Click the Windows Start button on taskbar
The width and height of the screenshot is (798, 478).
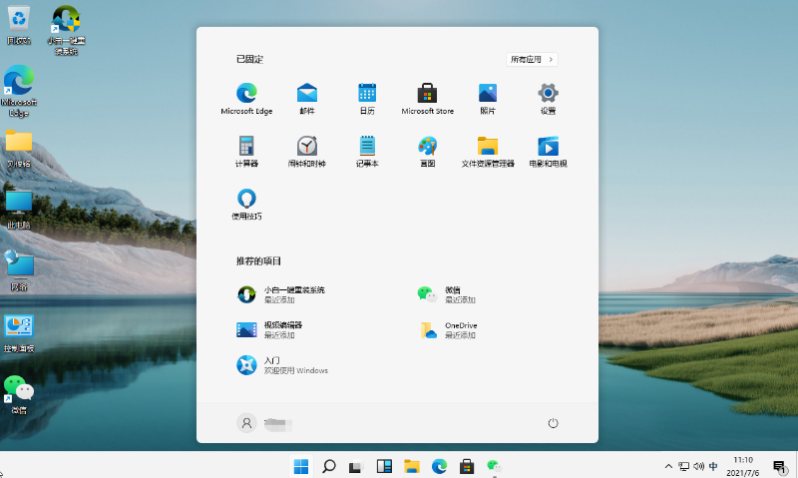301,466
